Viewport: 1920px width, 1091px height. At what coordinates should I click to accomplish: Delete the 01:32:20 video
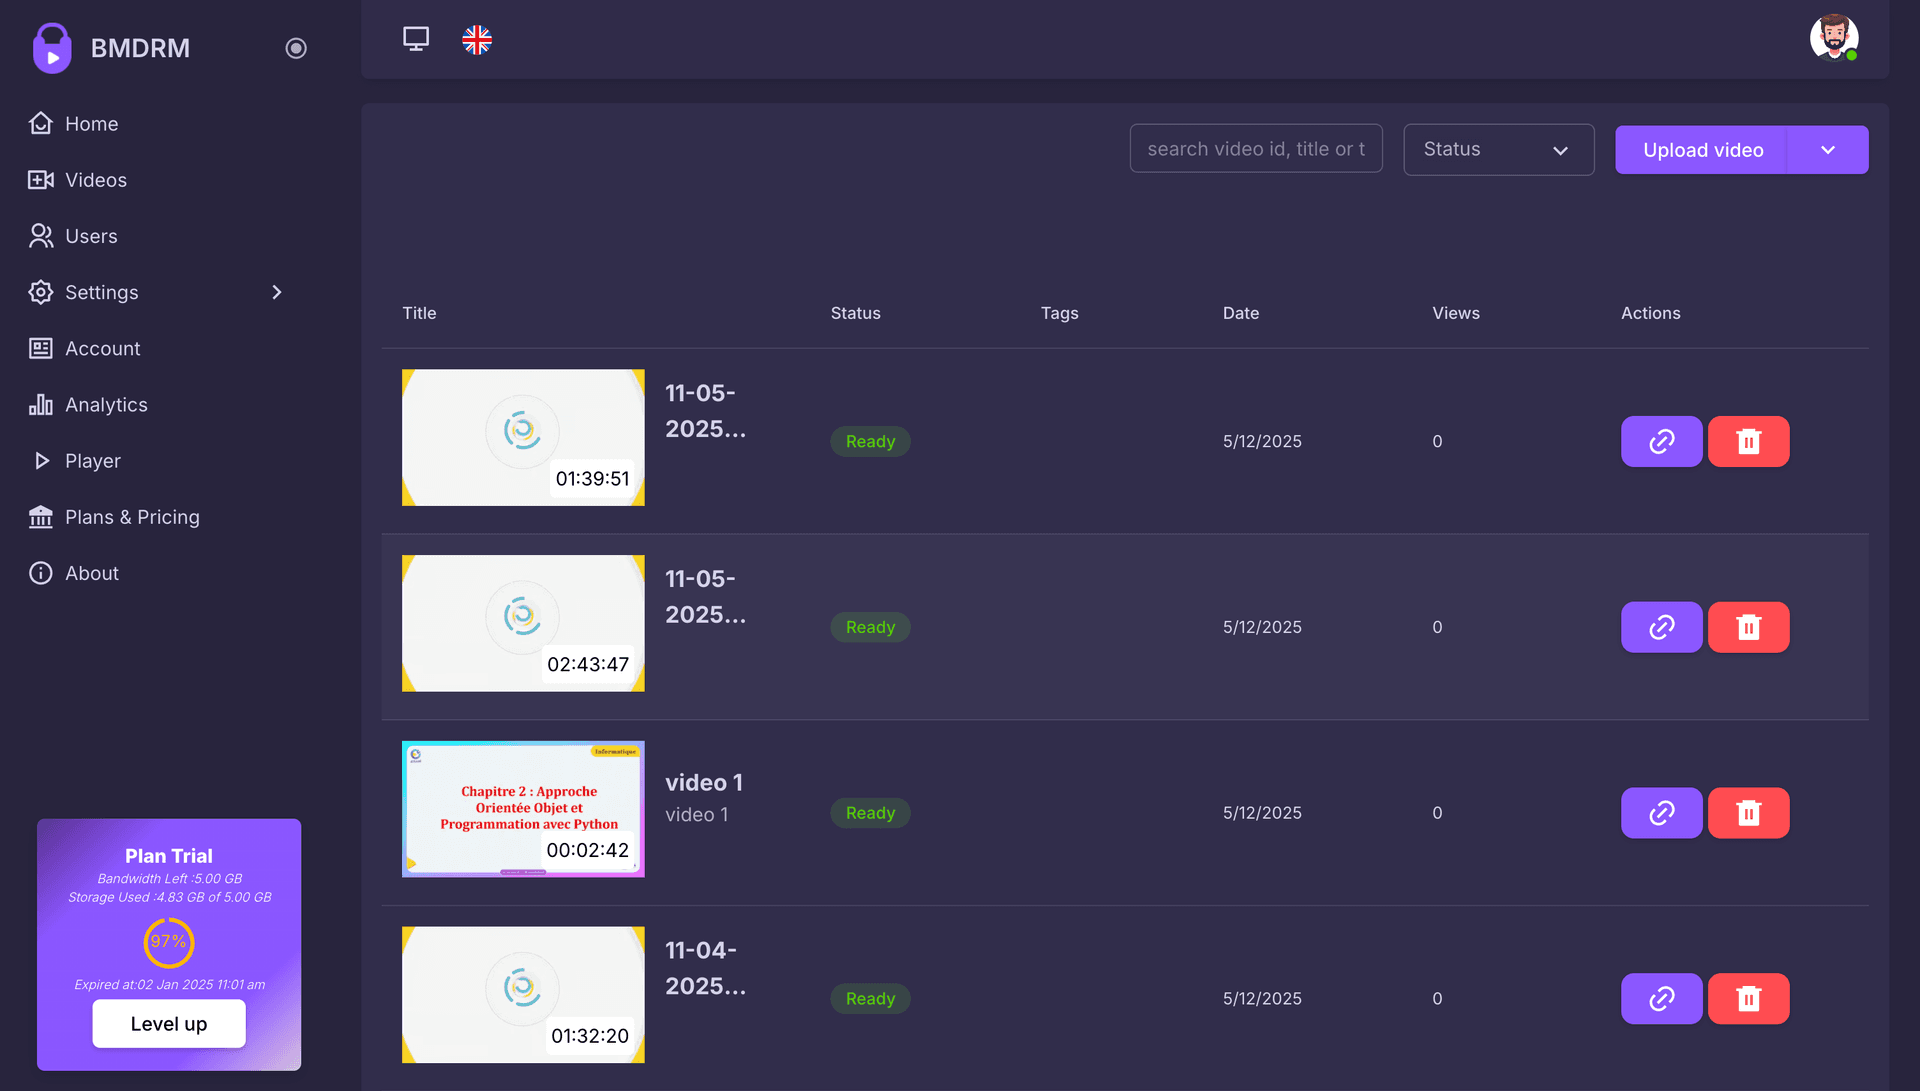click(x=1748, y=999)
